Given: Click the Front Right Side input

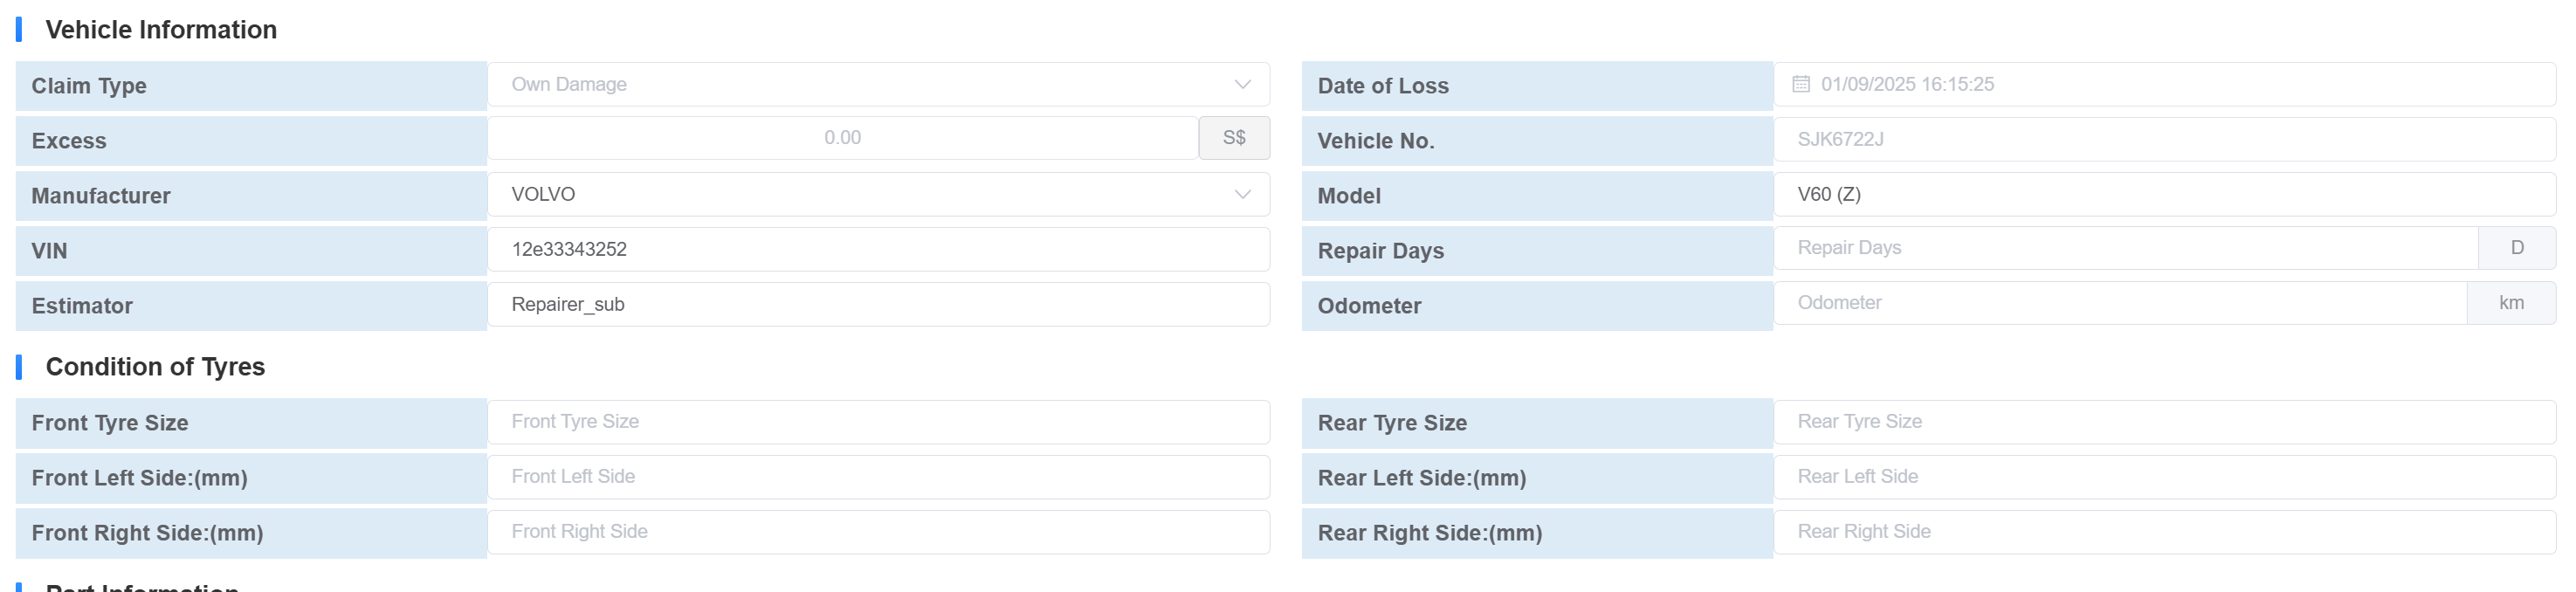Looking at the screenshot, I should click(x=878, y=532).
